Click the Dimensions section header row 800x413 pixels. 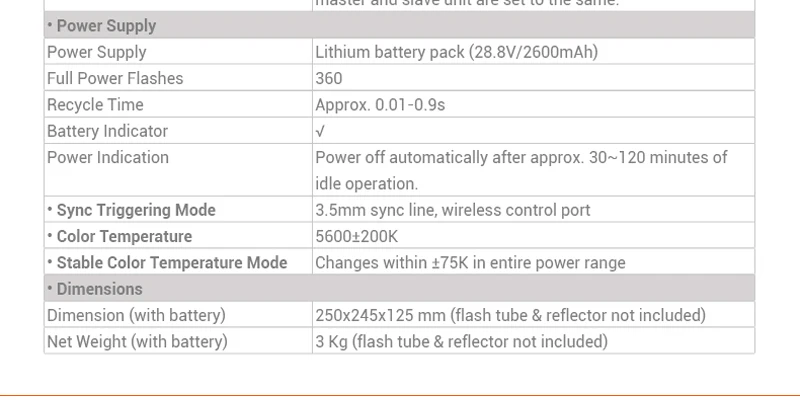(399, 289)
